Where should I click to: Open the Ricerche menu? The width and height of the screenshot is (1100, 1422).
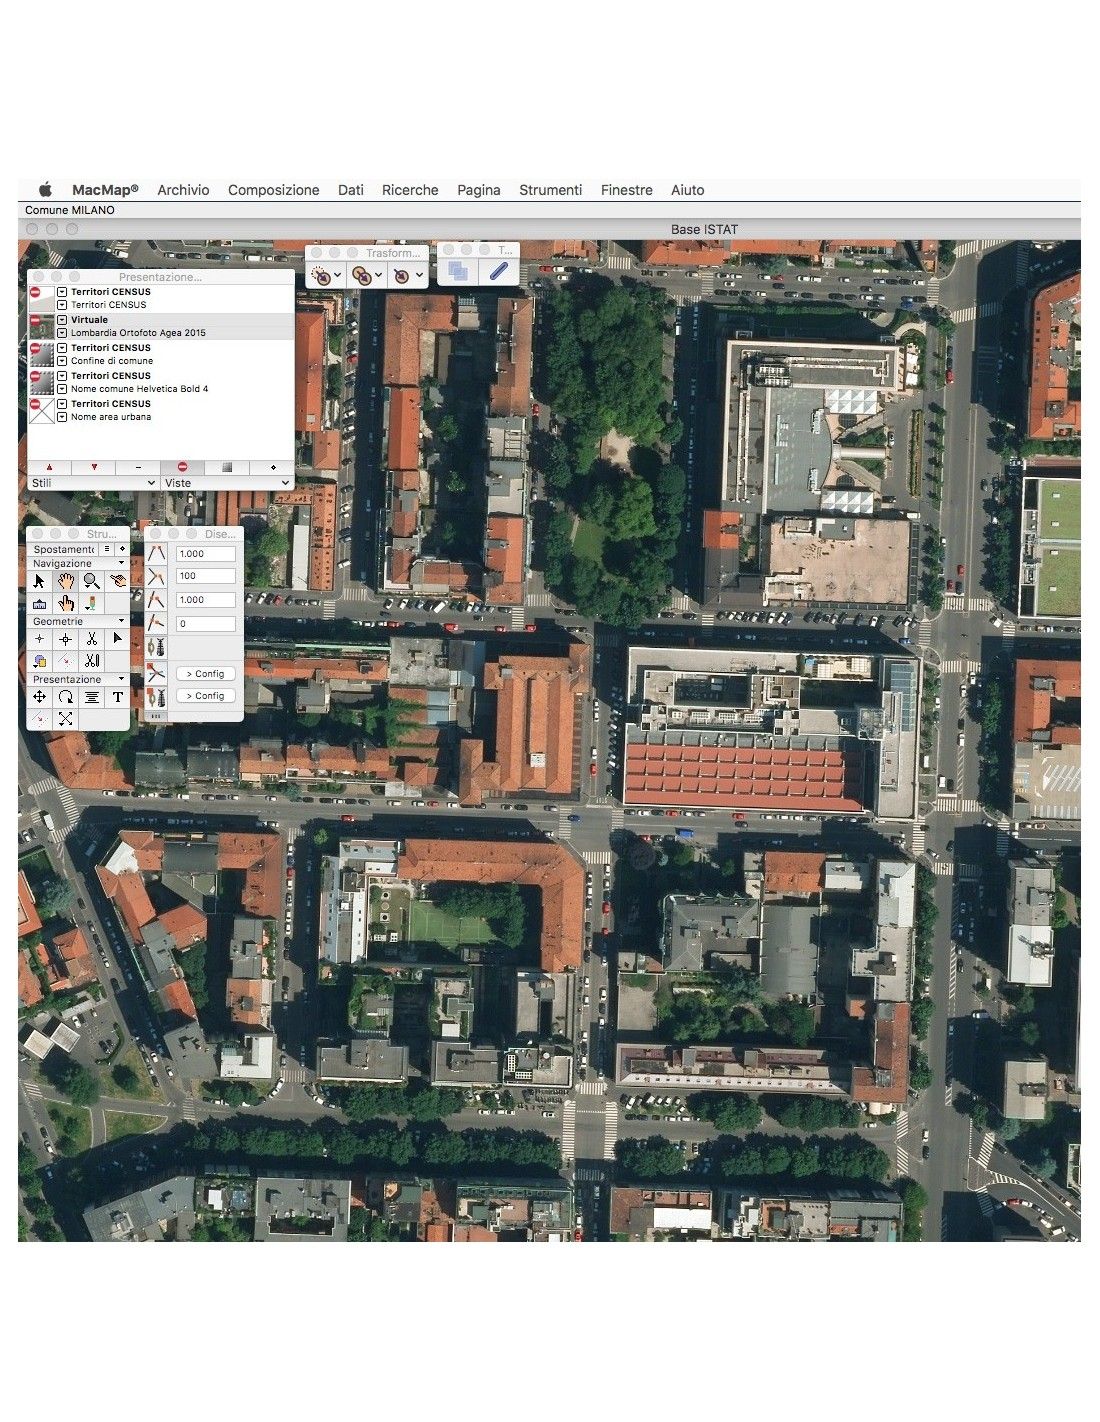[x=410, y=190]
